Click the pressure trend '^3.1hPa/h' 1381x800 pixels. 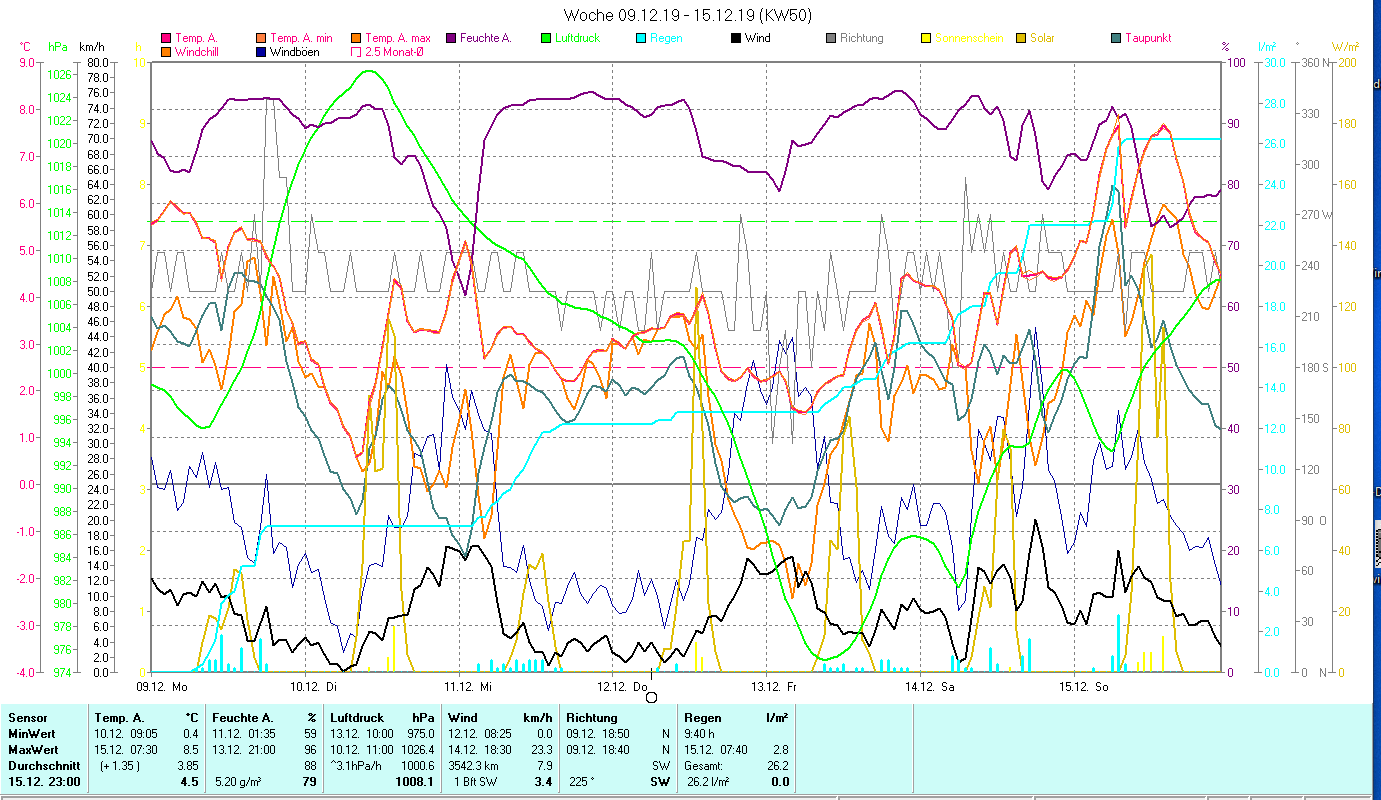pyautogui.click(x=356, y=766)
